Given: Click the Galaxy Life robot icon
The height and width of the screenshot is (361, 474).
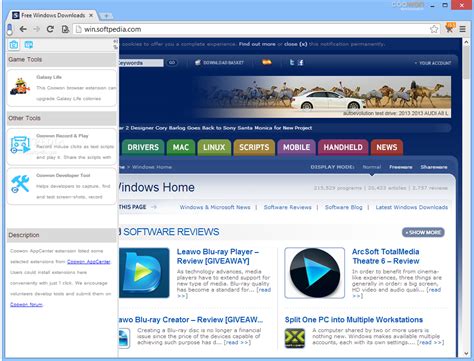Looking at the screenshot, I should (20, 86).
